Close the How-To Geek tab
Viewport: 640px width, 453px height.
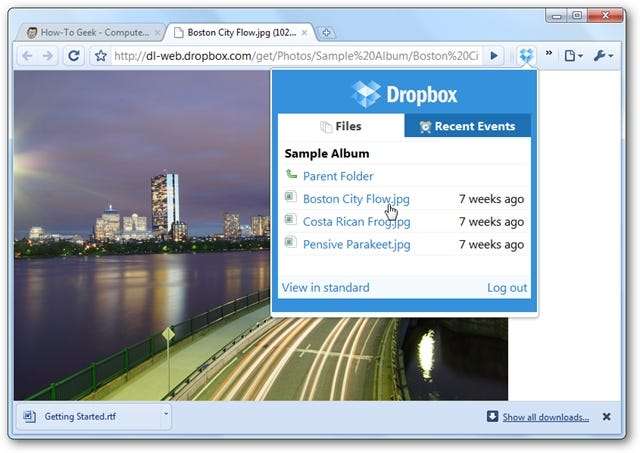[158, 33]
